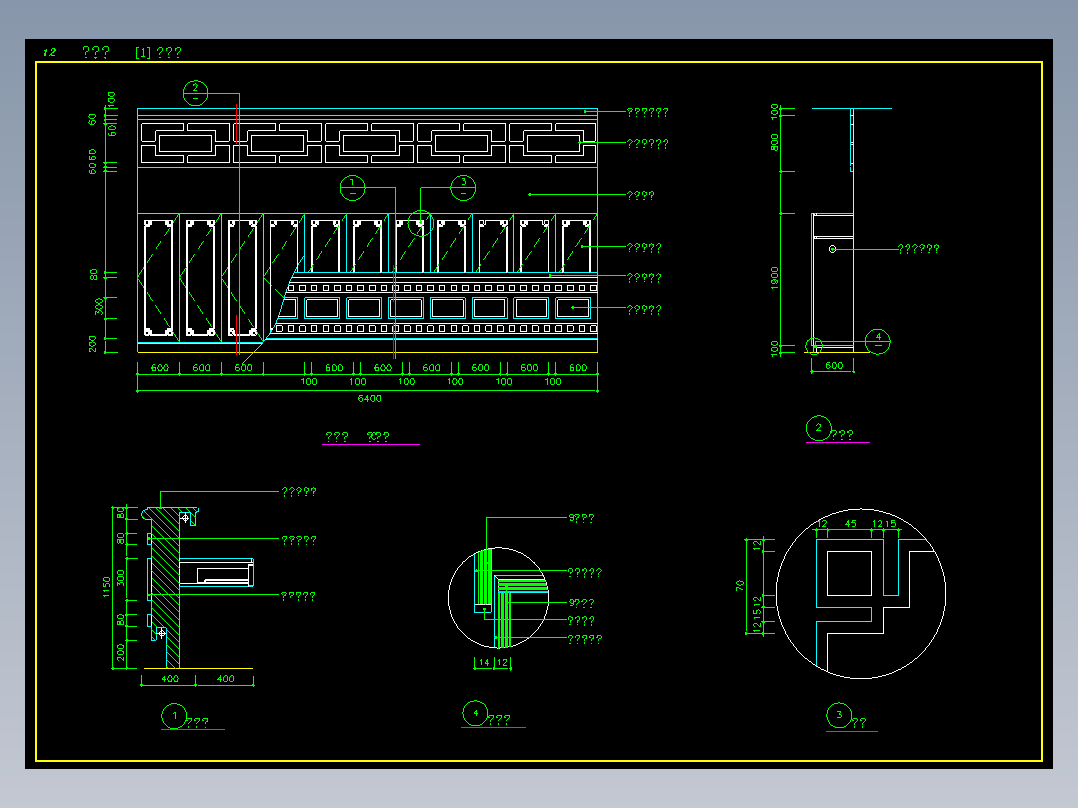Click the 45 dimension inside the detail 3 circle
Image resolution: width=1078 pixels, height=808 pixels.
tap(850, 524)
